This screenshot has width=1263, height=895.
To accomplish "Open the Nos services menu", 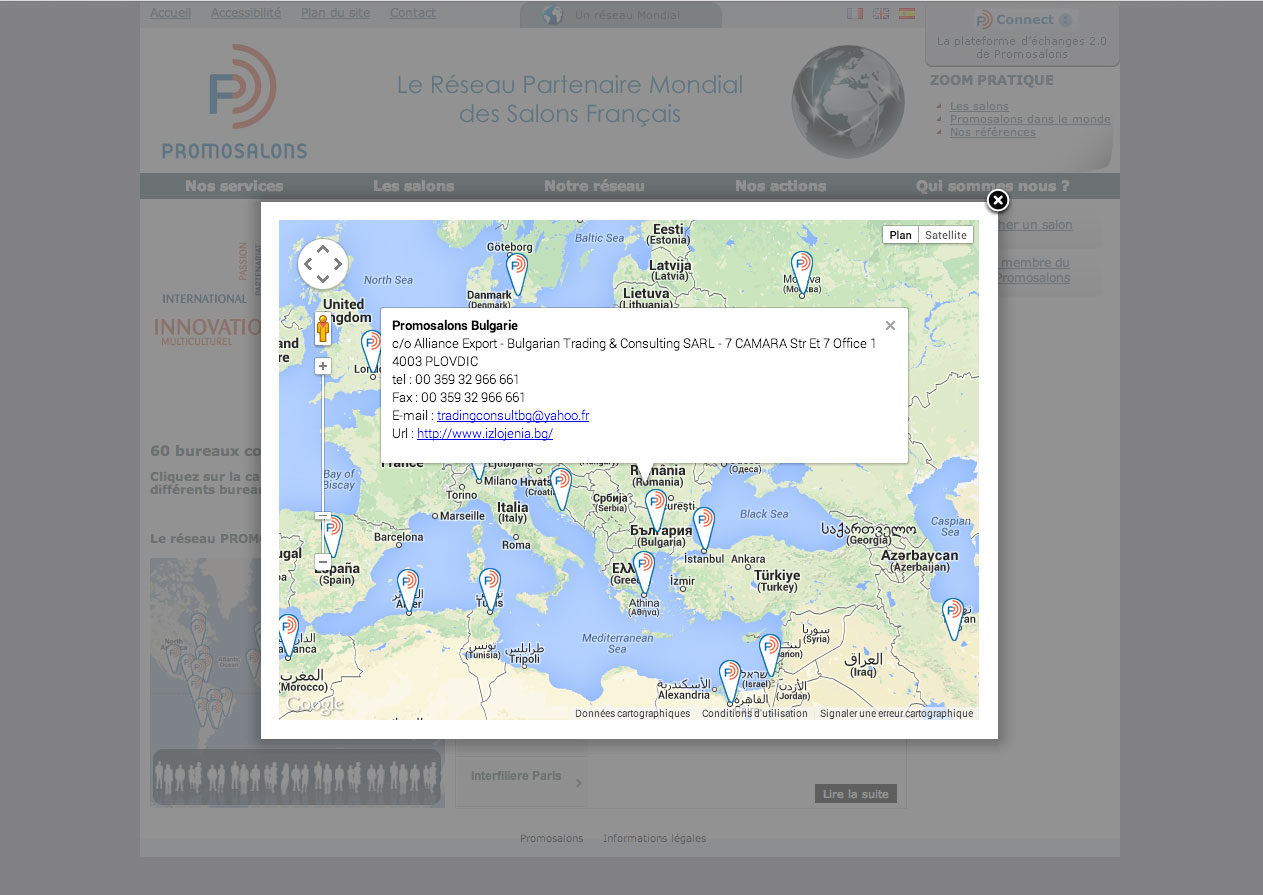I will coord(234,186).
